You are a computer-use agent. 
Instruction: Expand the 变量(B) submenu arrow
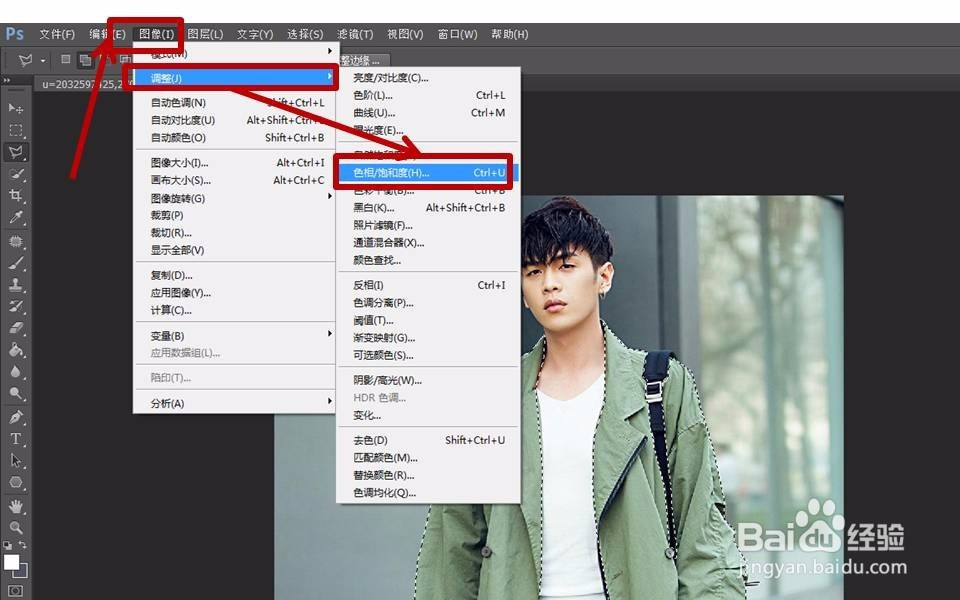(x=329, y=334)
